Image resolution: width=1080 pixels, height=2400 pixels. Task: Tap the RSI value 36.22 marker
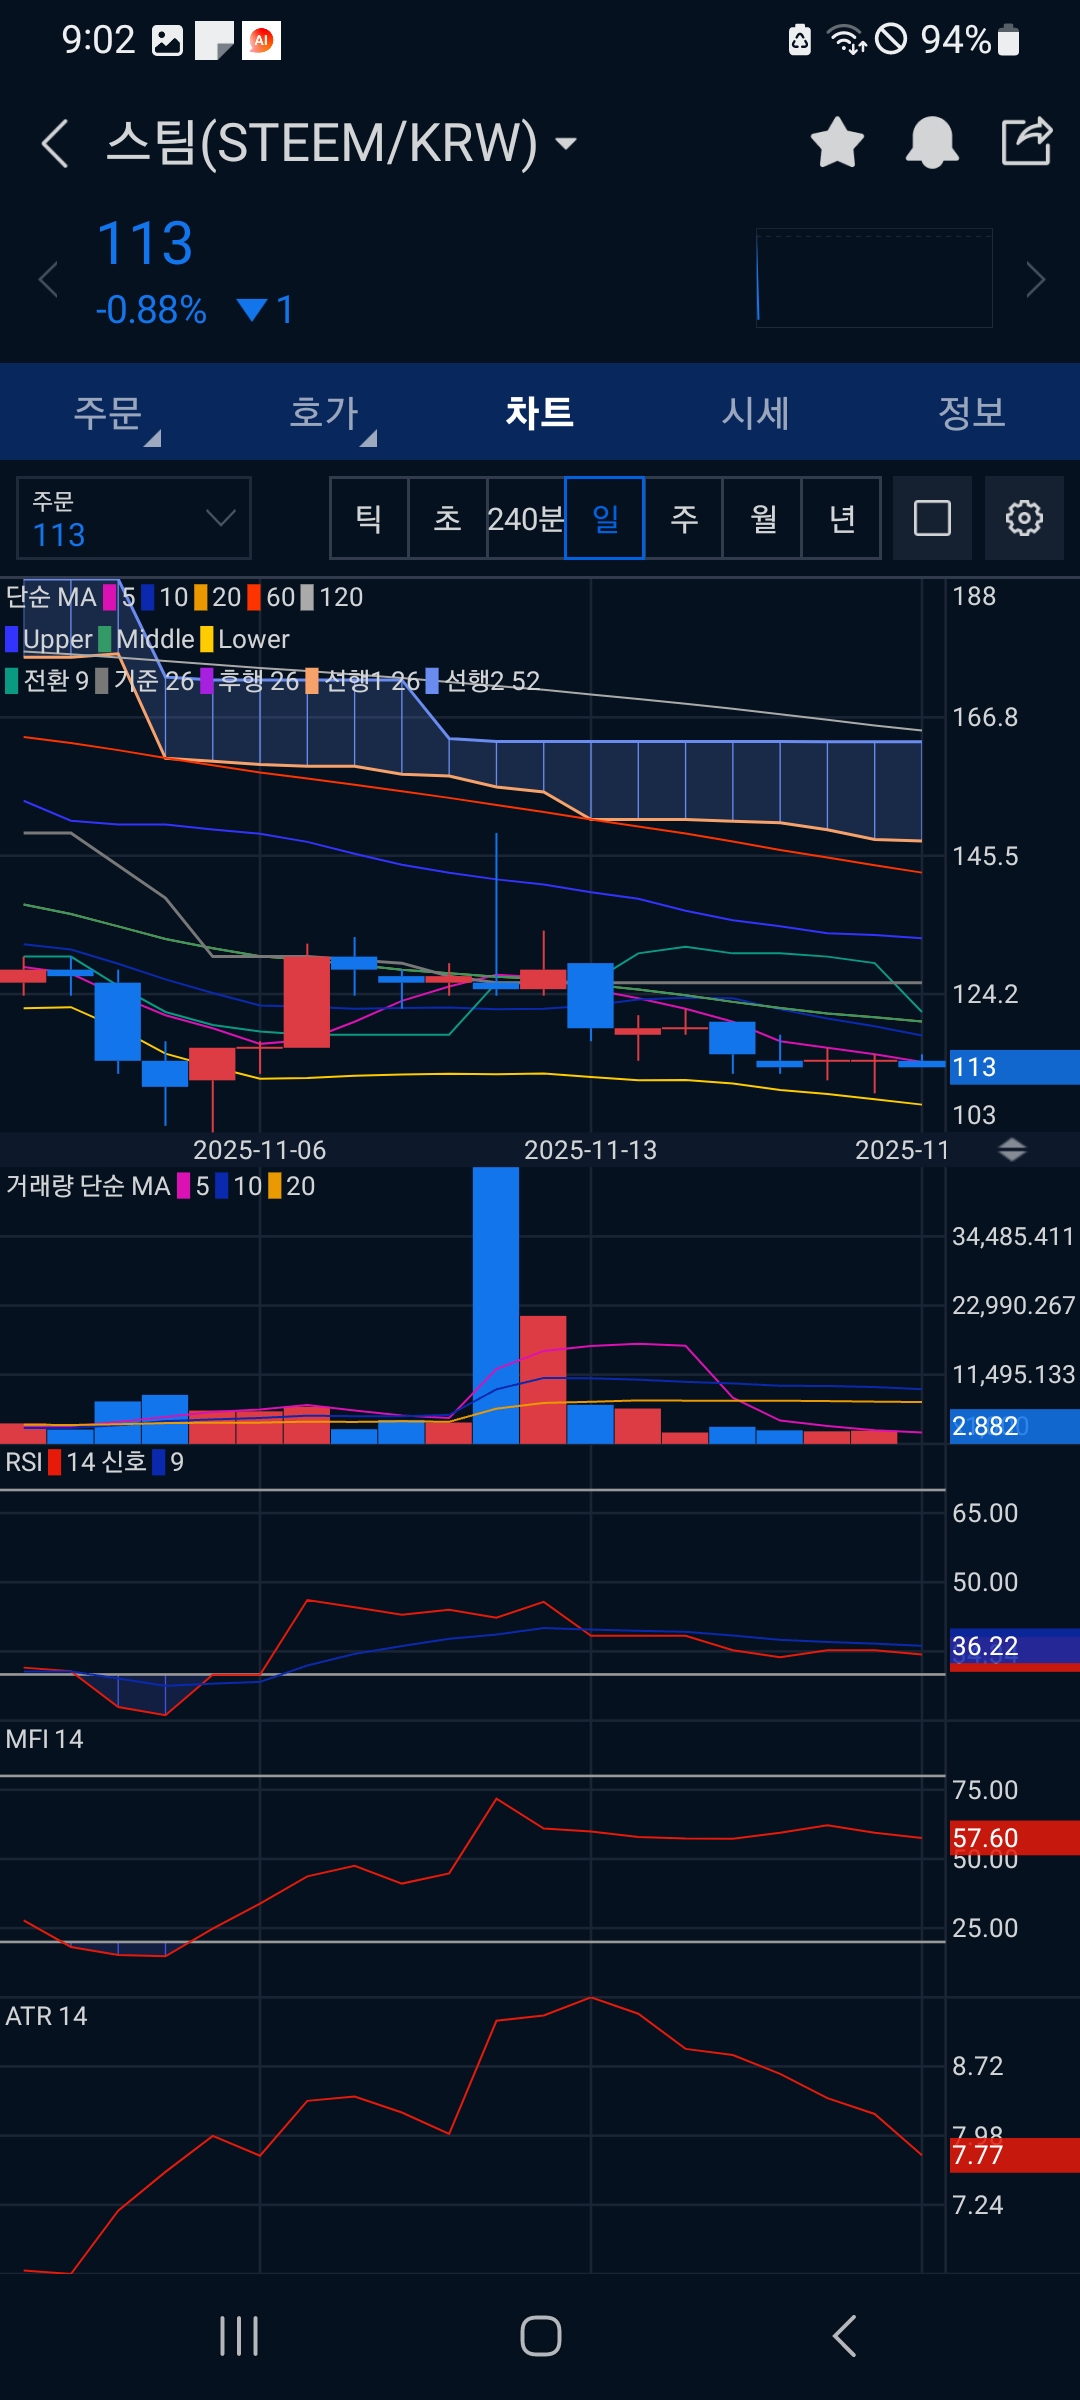click(1013, 1647)
